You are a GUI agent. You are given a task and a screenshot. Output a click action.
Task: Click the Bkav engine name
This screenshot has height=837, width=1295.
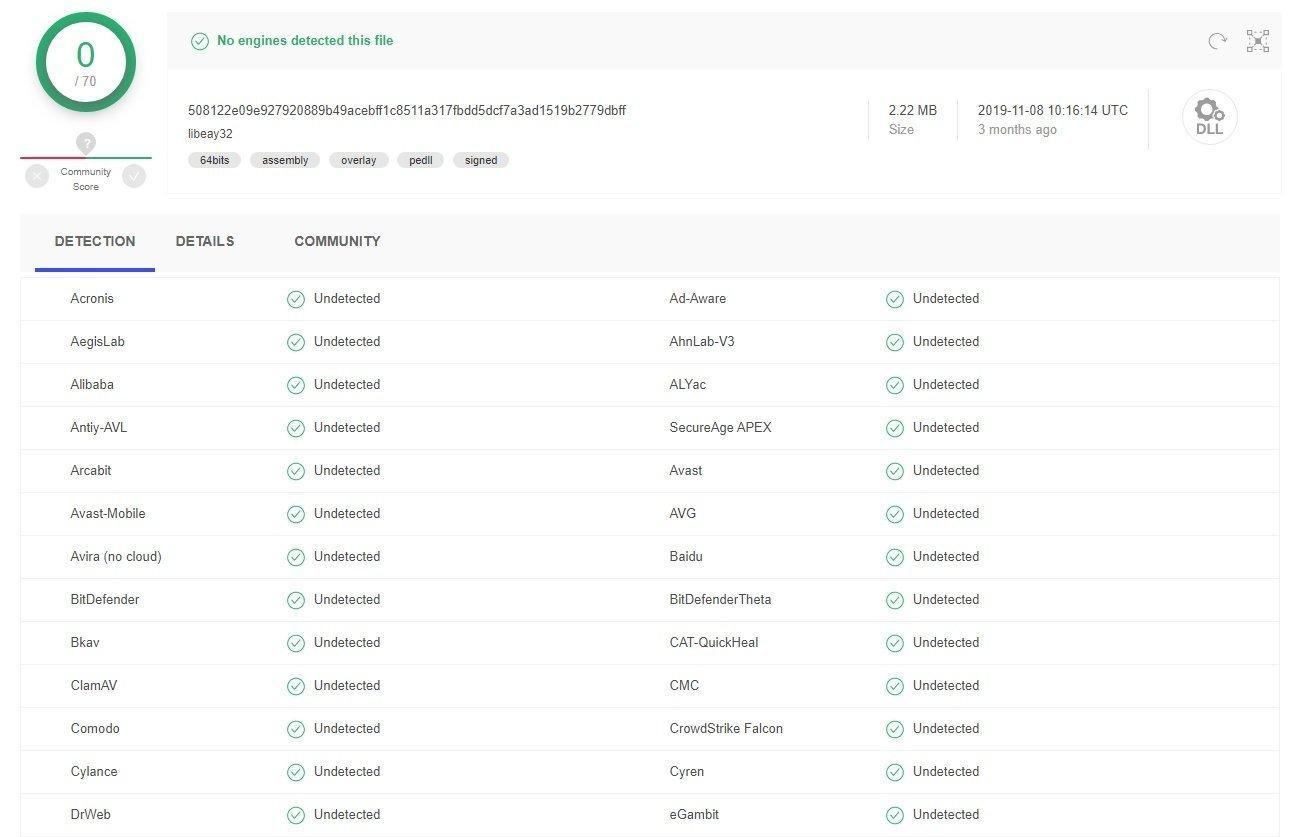tap(85, 642)
